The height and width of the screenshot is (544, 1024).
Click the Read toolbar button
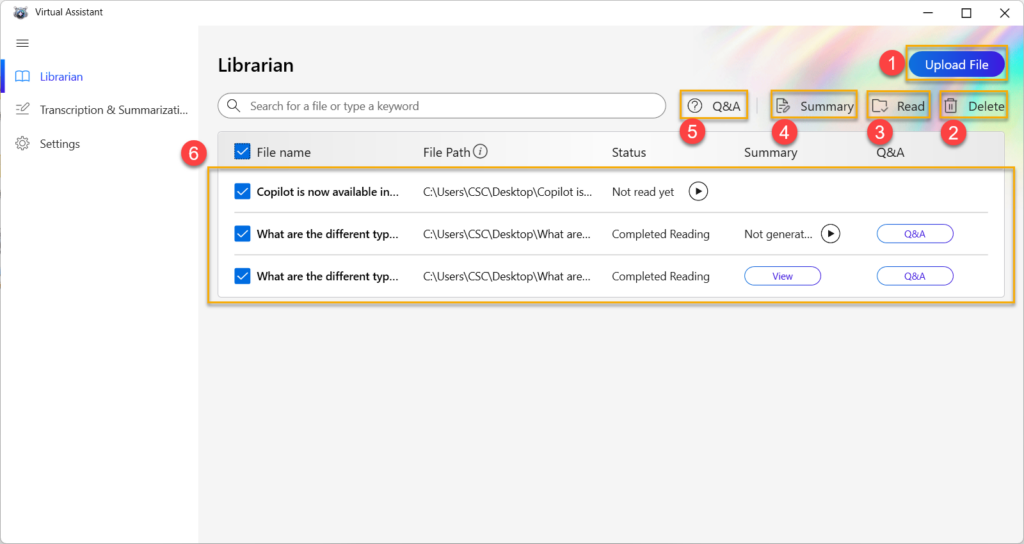pyautogui.click(x=899, y=106)
